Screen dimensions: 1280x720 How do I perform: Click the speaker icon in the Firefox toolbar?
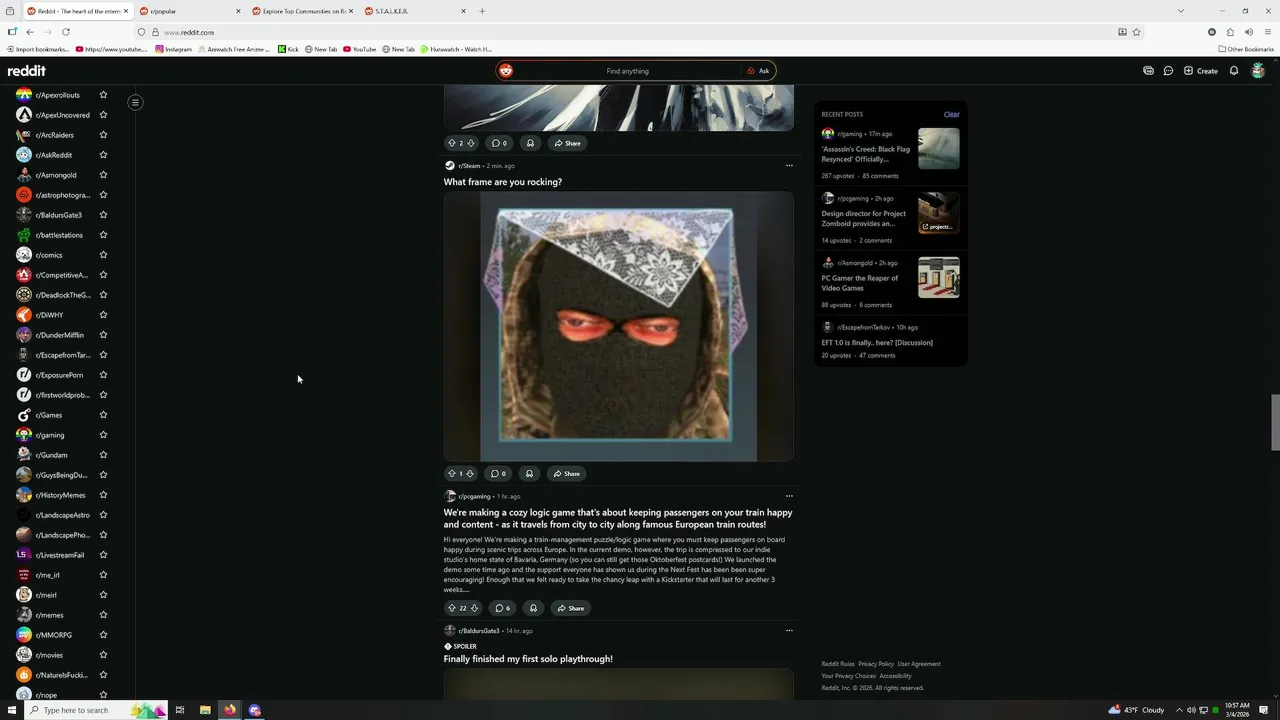(1249, 32)
